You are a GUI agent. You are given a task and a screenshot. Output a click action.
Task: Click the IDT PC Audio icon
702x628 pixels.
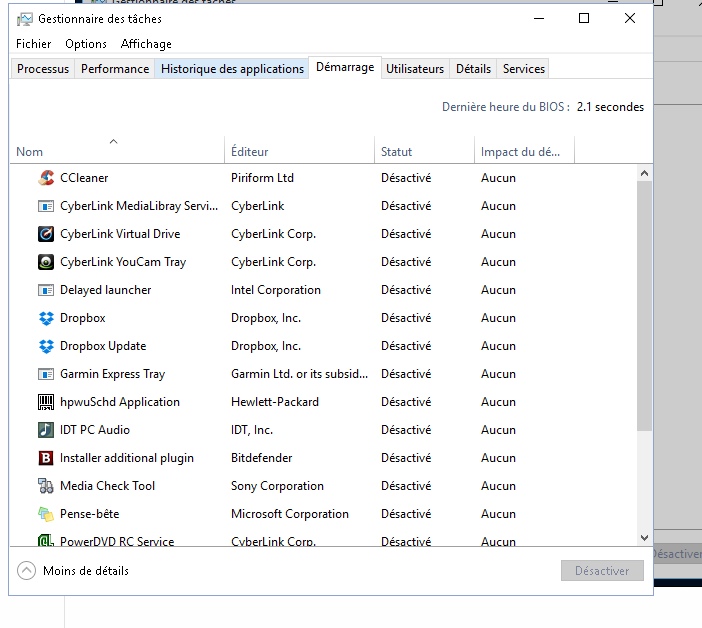point(46,430)
